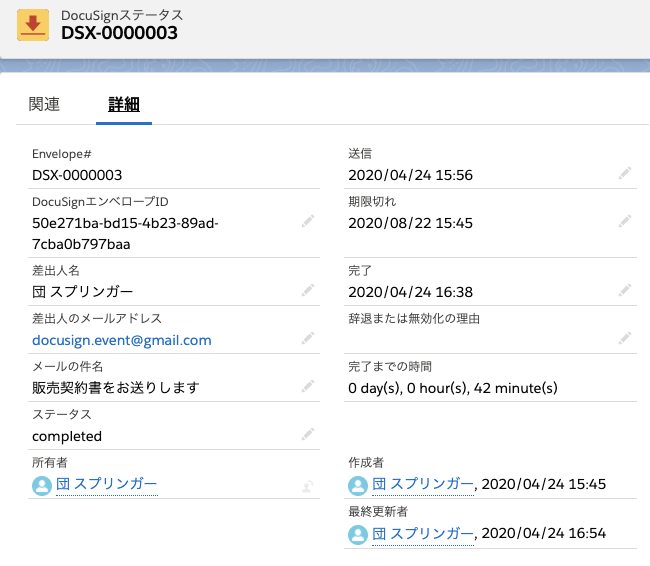Click the 送信 value 2020/04/24 15:56
Viewport: 650px width, 566px height.
[410, 175]
